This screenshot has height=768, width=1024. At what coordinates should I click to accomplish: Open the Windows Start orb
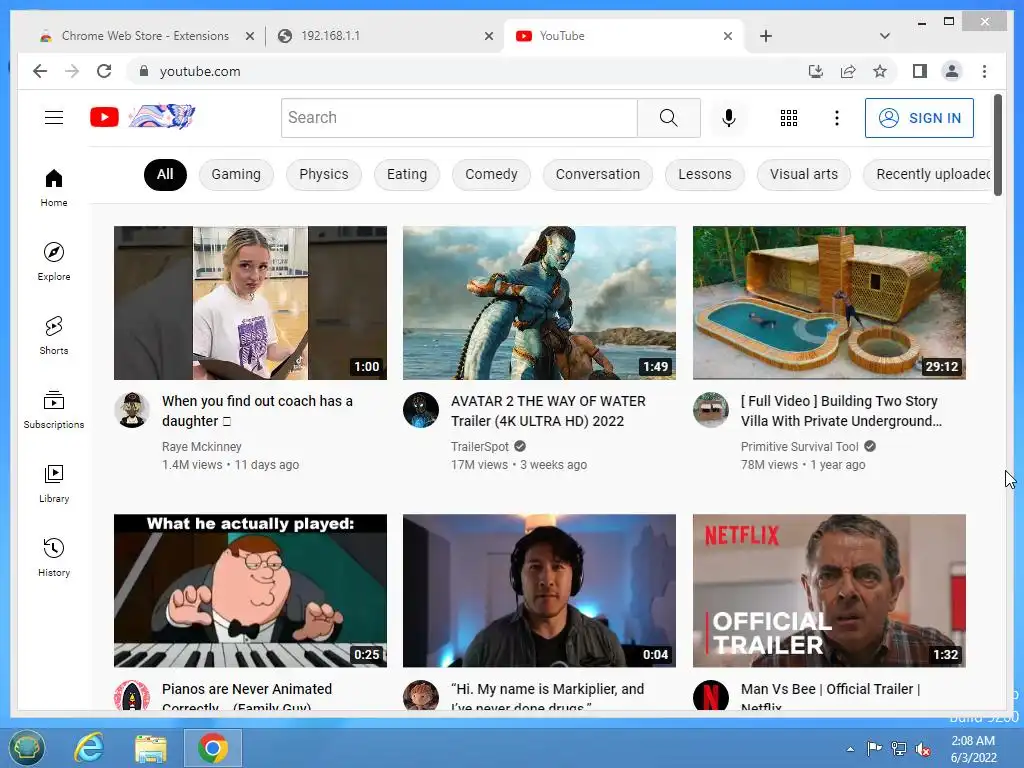click(x=26, y=748)
